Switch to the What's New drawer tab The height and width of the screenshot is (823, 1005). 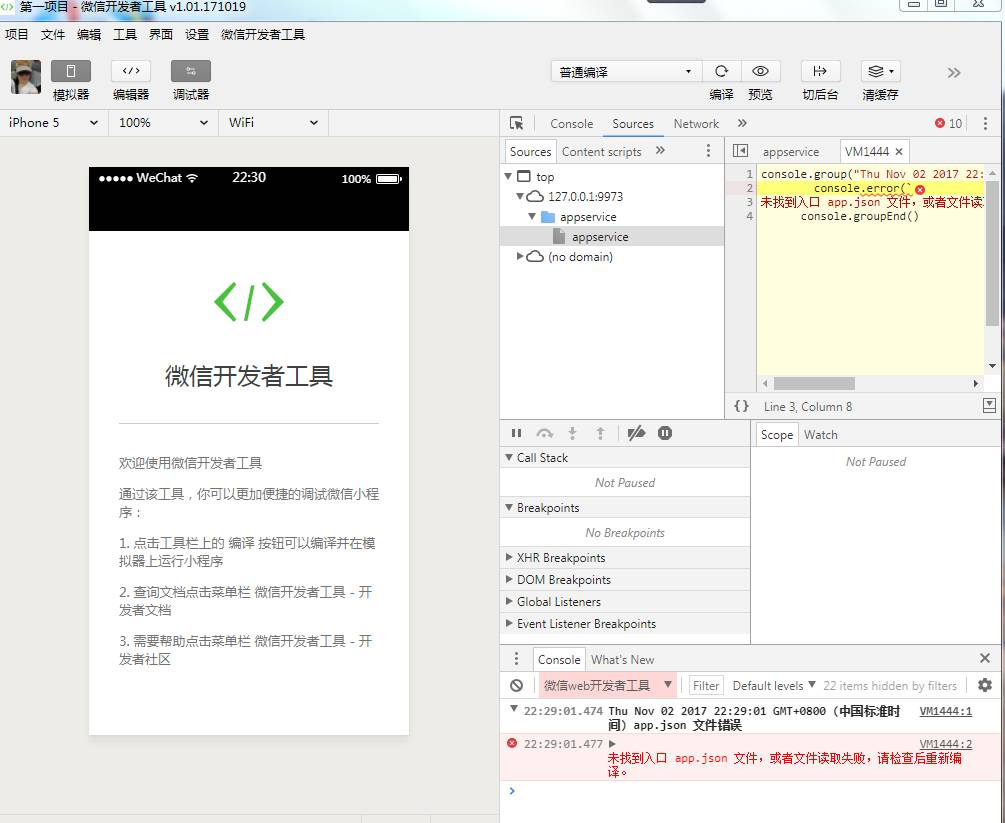tap(622, 660)
